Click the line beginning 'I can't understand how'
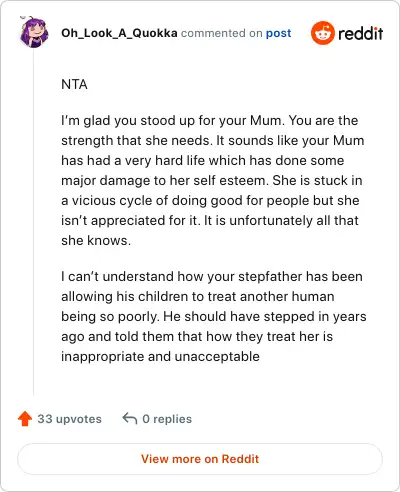400x492 pixels. click(x=212, y=276)
